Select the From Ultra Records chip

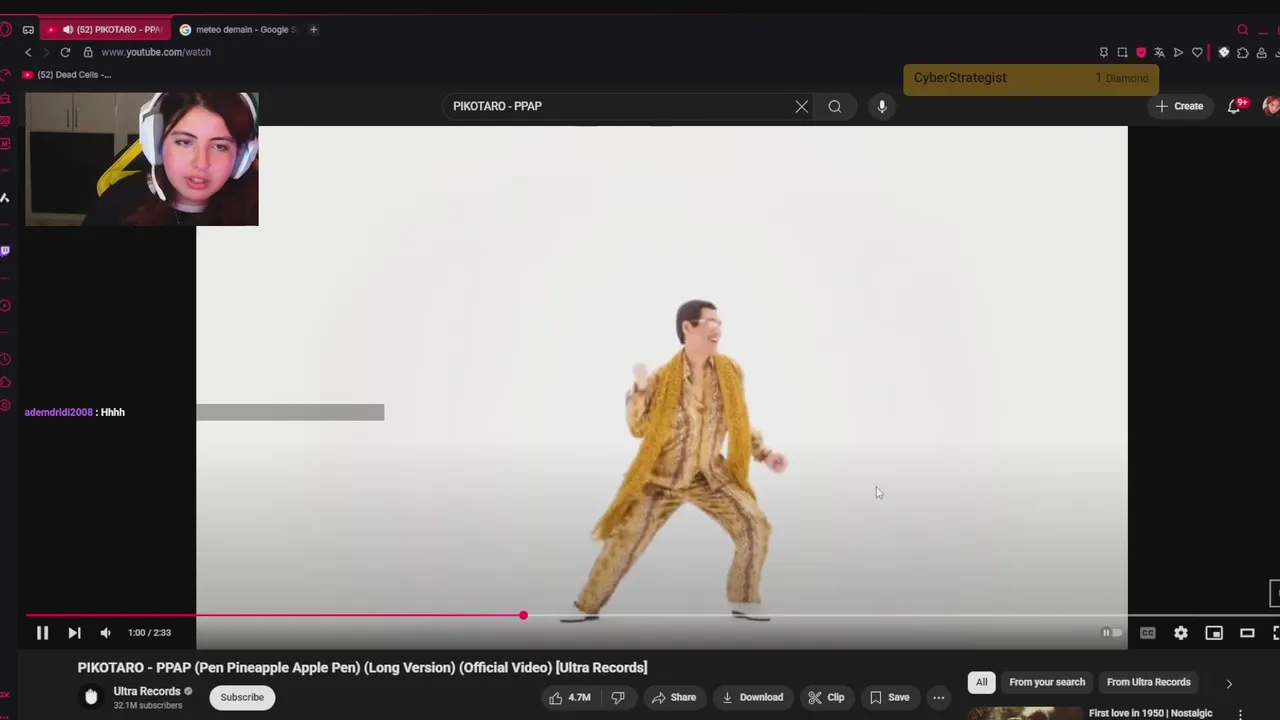(x=1148, y=682)
